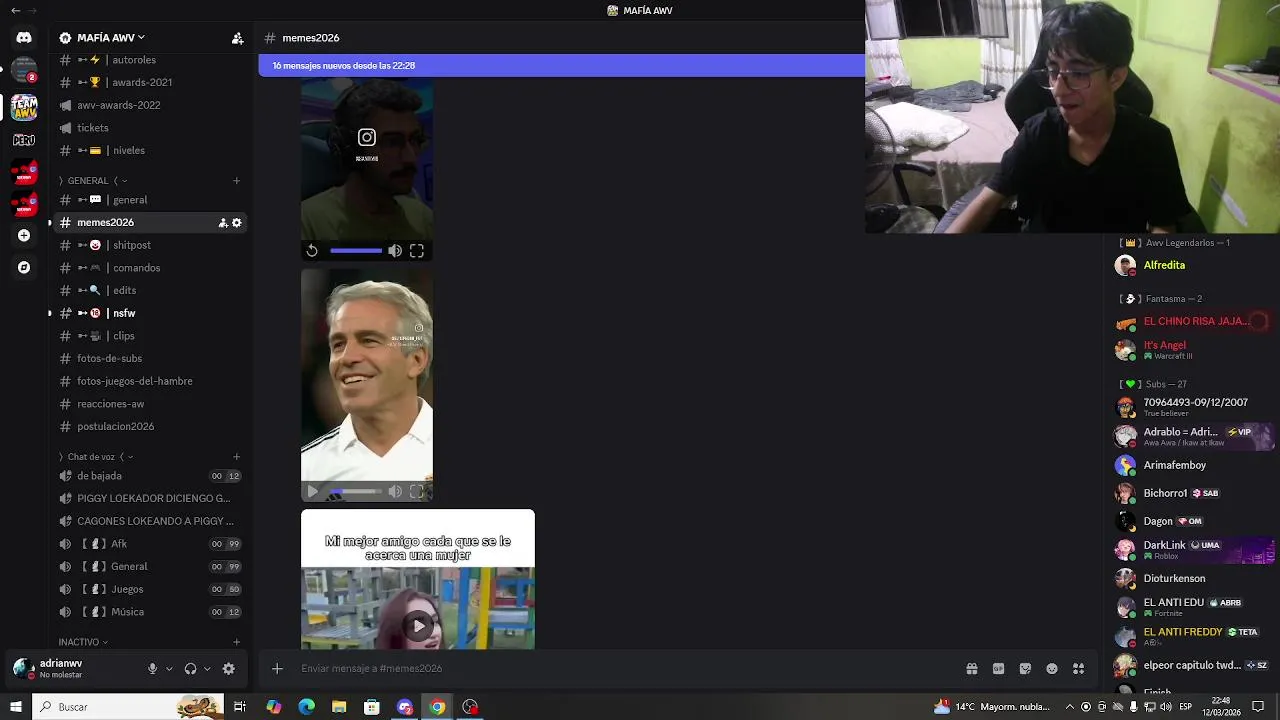Open the tickets channel

tap(150, 128)
